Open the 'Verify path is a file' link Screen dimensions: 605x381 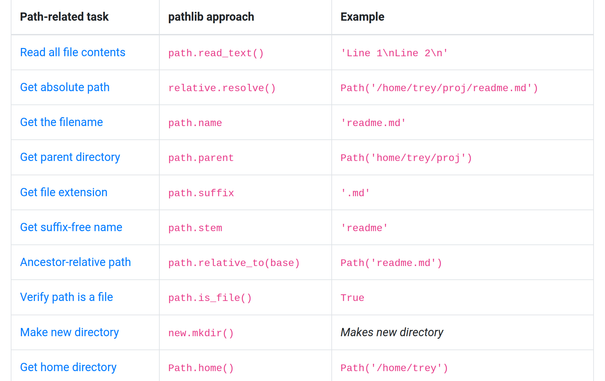(66, 297)
